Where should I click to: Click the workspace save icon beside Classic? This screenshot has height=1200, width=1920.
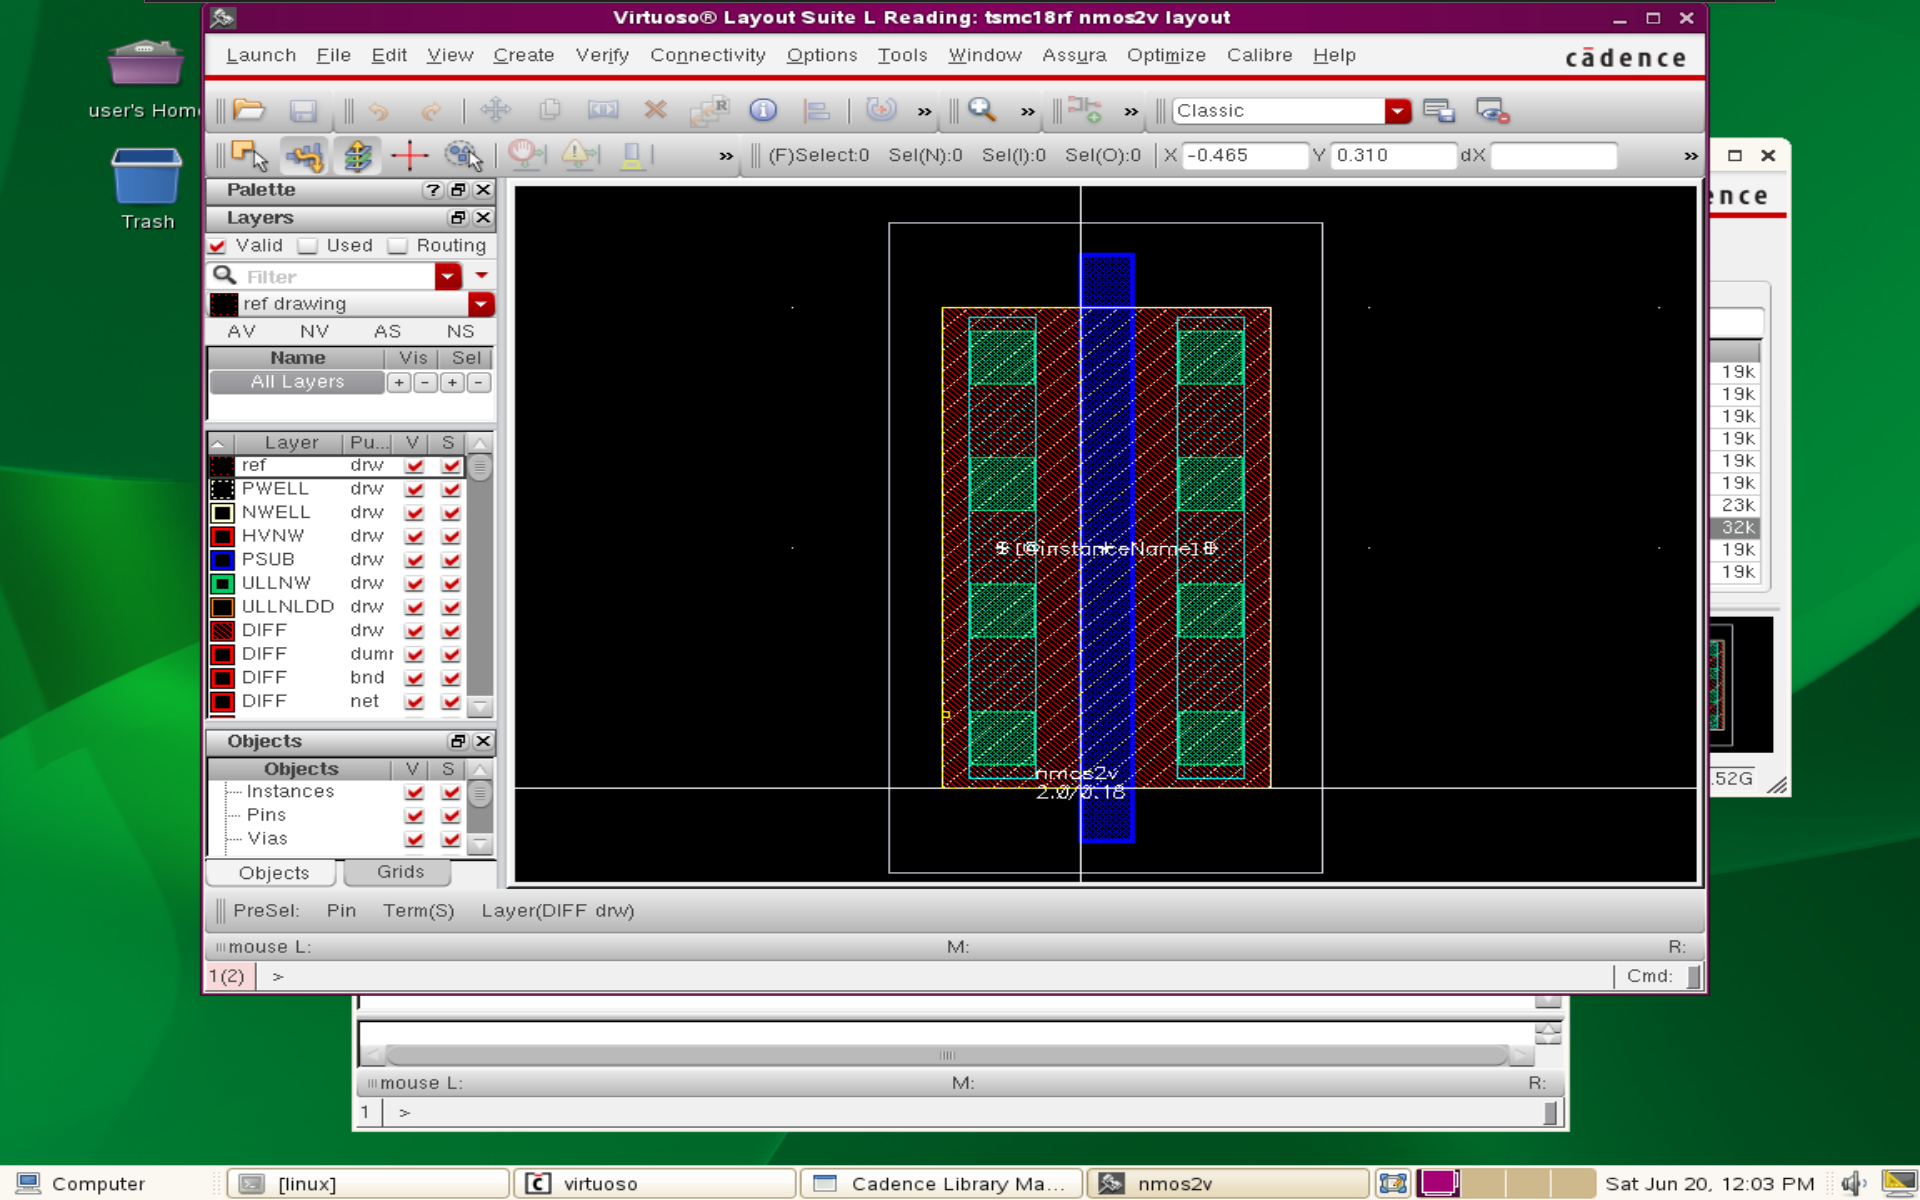point(1439,110)
